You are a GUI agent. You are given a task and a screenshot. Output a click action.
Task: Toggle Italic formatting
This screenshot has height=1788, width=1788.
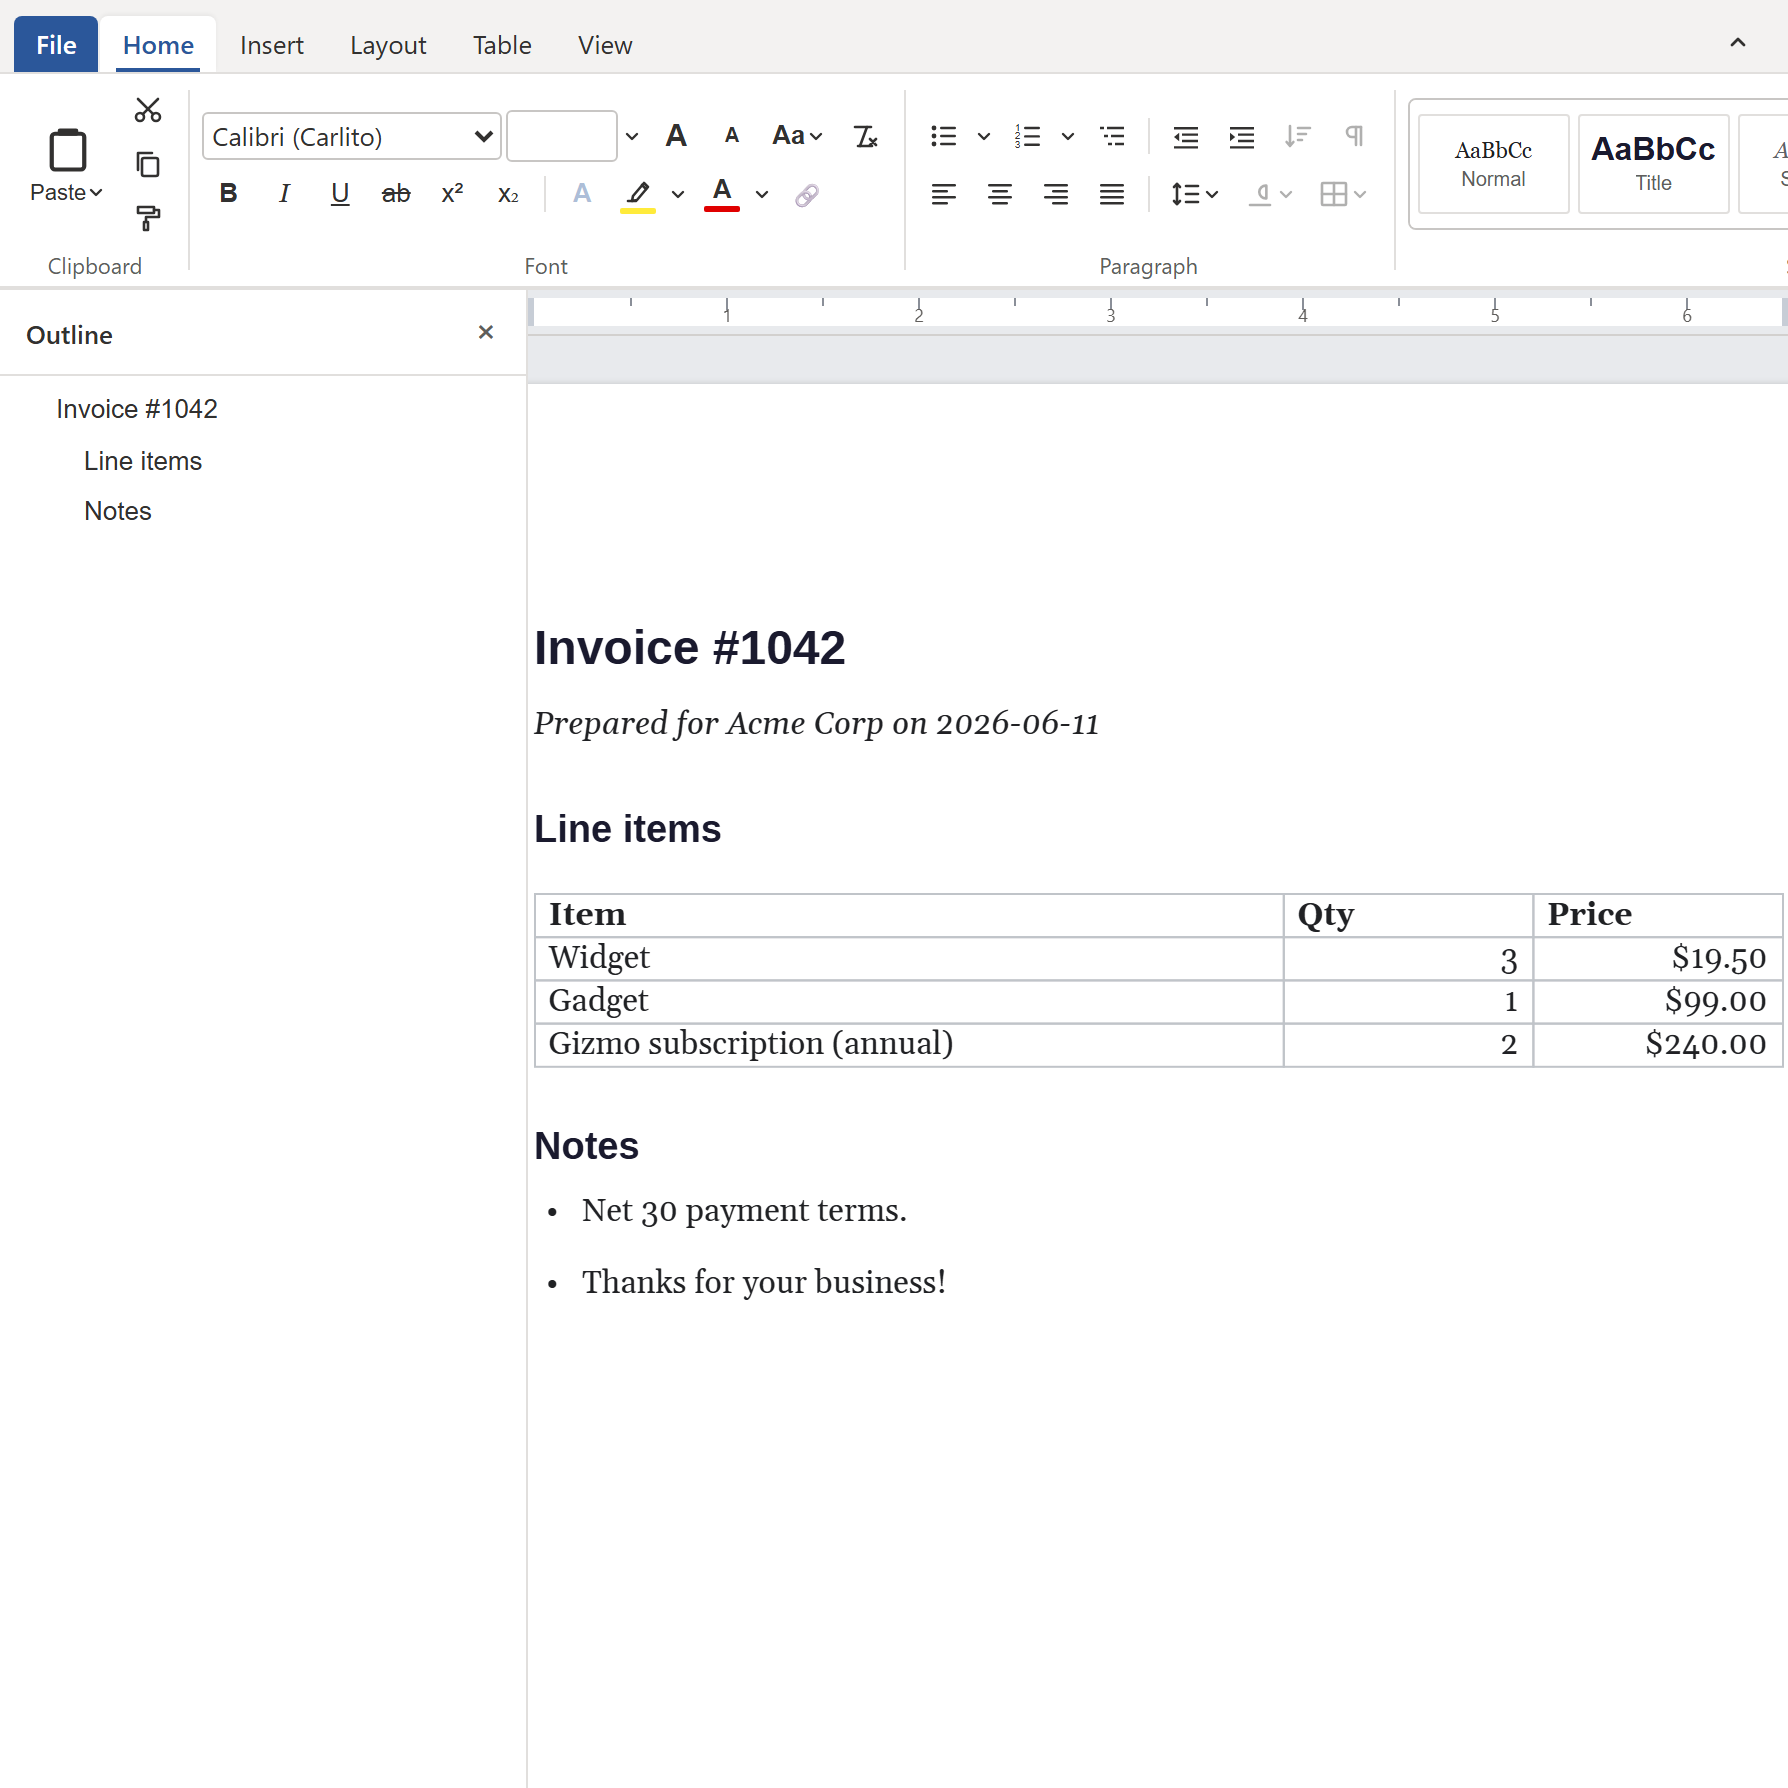pyautogui.click(x=284, y=193)
